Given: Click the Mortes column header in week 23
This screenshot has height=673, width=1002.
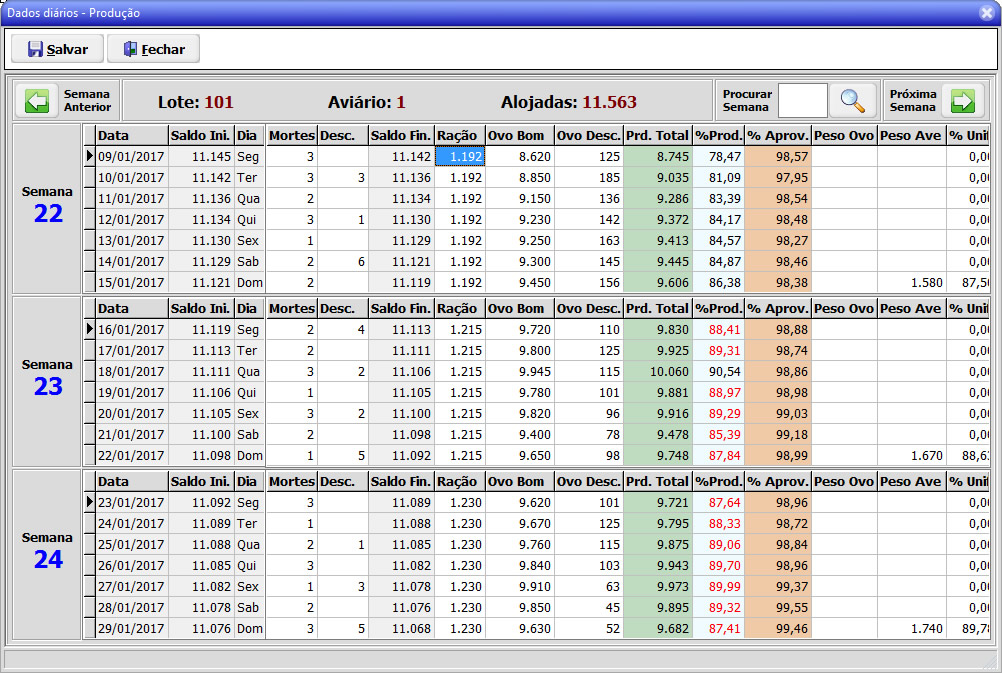Looking at the screenshot, I should pyautogui.click(x=291, y=309).
